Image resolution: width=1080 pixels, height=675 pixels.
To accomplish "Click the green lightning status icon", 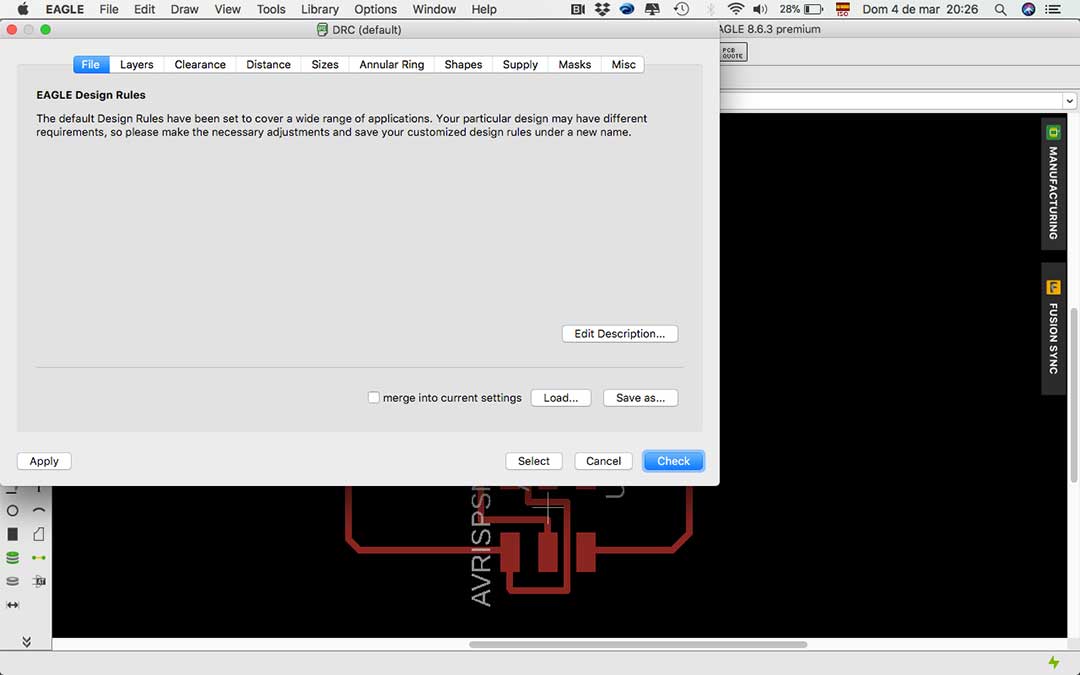I will tap(1054, 663).
